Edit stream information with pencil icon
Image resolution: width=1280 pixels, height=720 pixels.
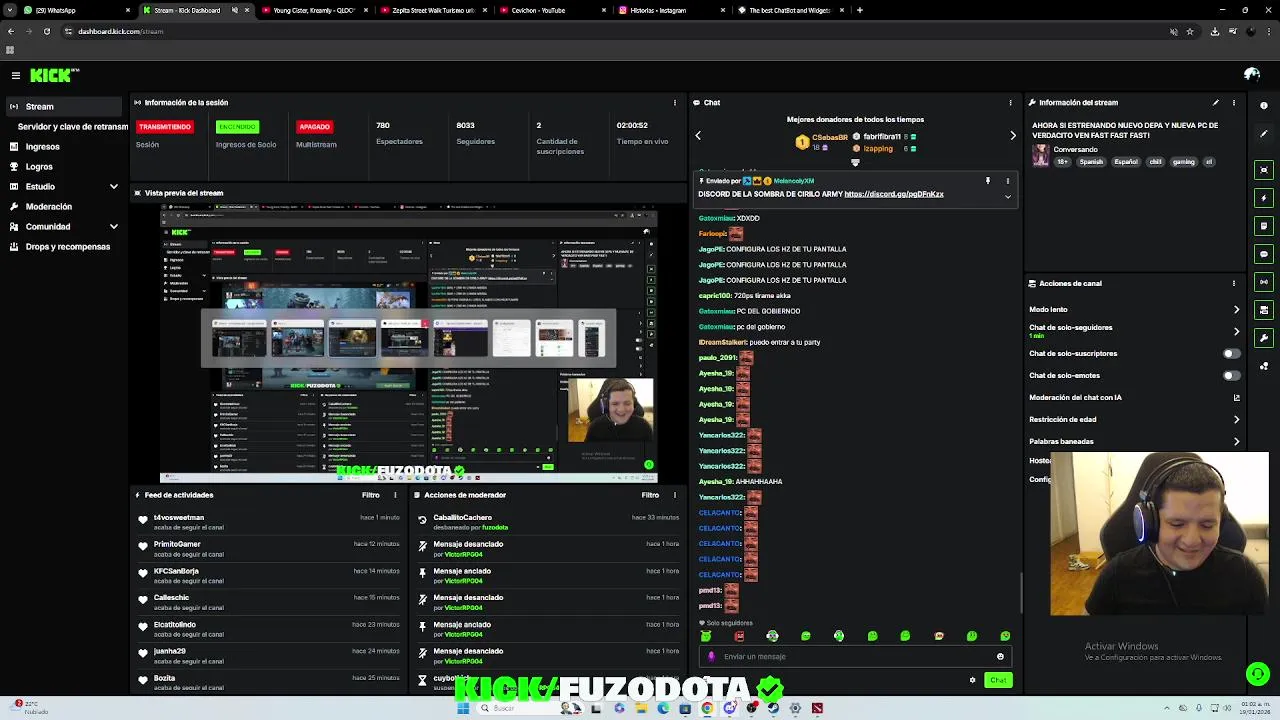coord(1216,102)
